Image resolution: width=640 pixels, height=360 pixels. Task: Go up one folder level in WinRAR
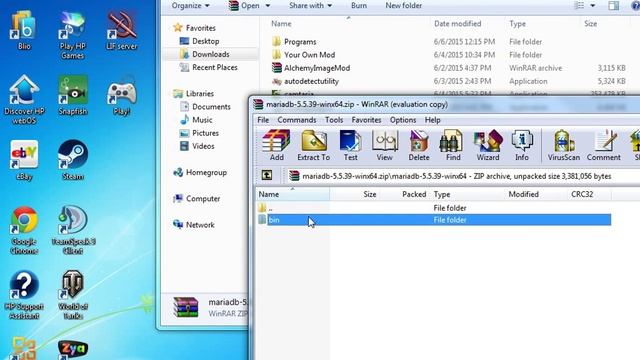[x=267, y=176]
